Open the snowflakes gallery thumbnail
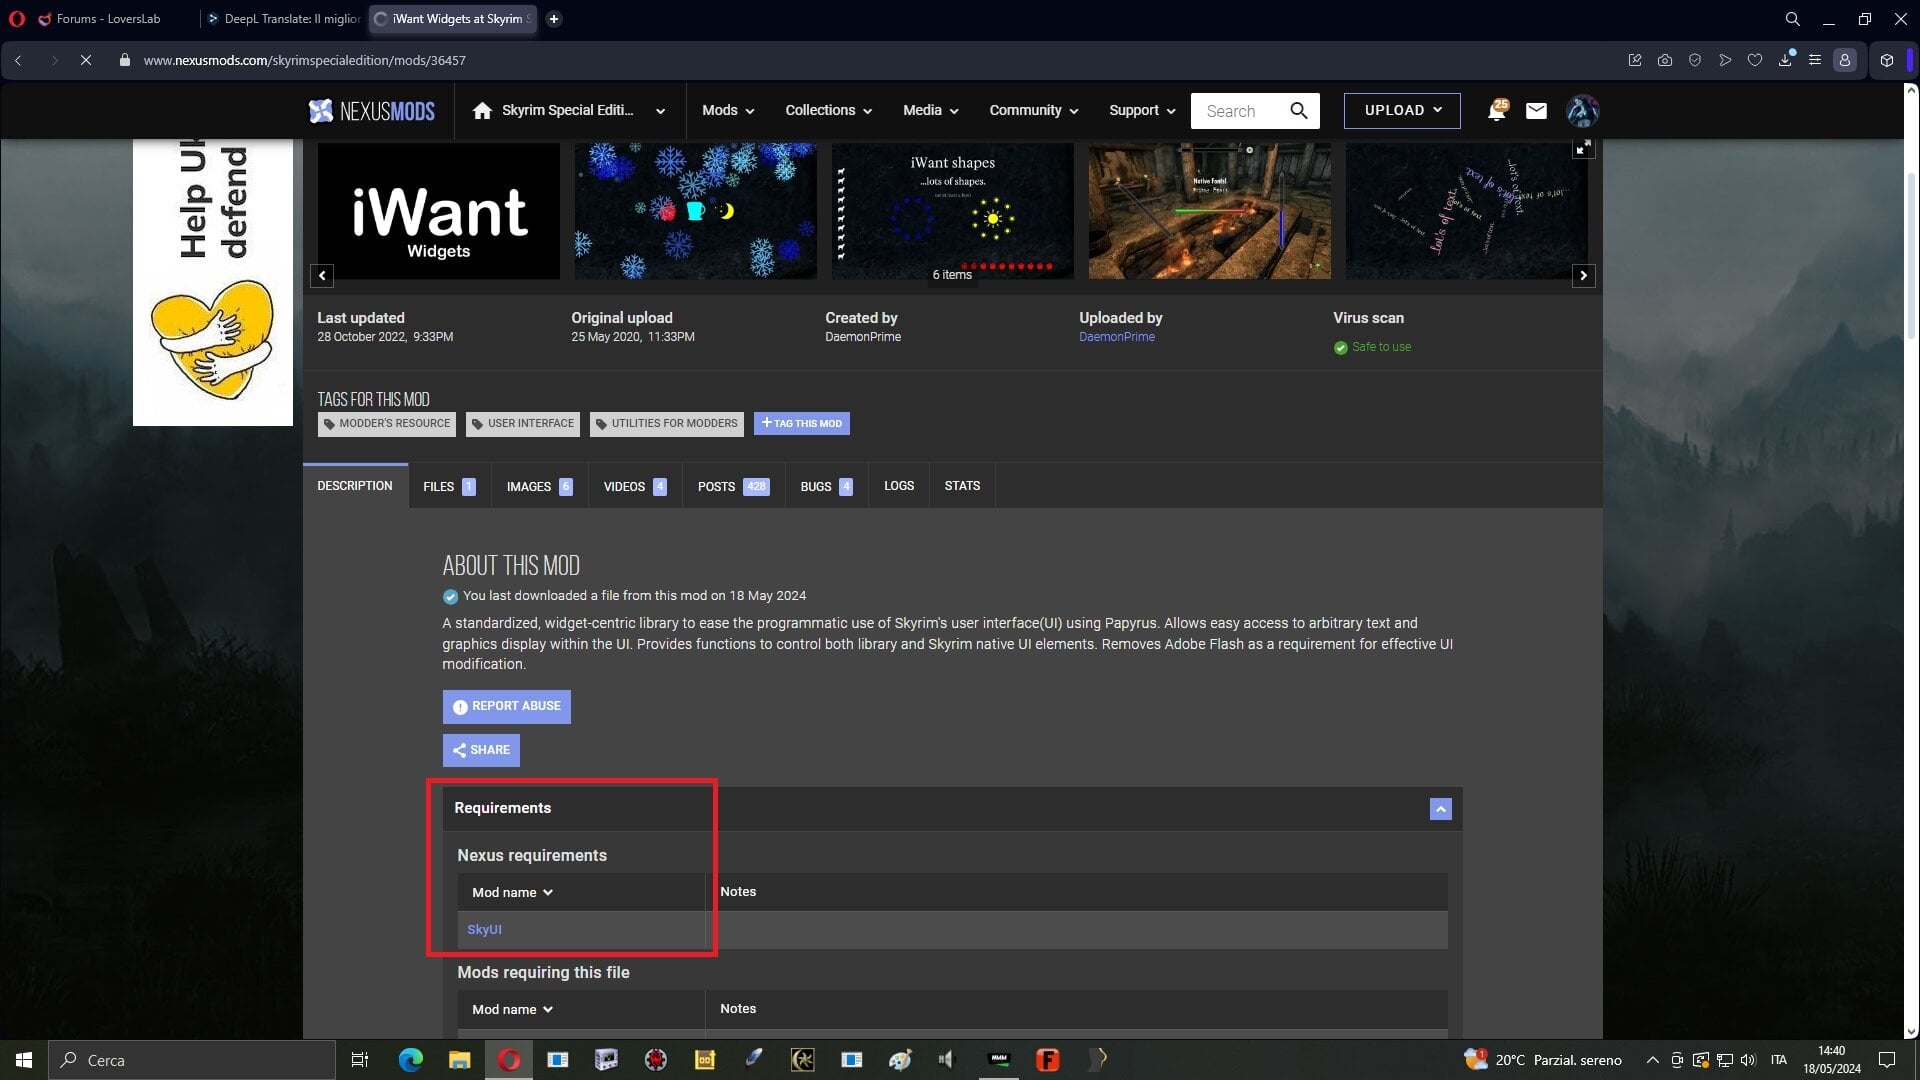 point(696,211)
